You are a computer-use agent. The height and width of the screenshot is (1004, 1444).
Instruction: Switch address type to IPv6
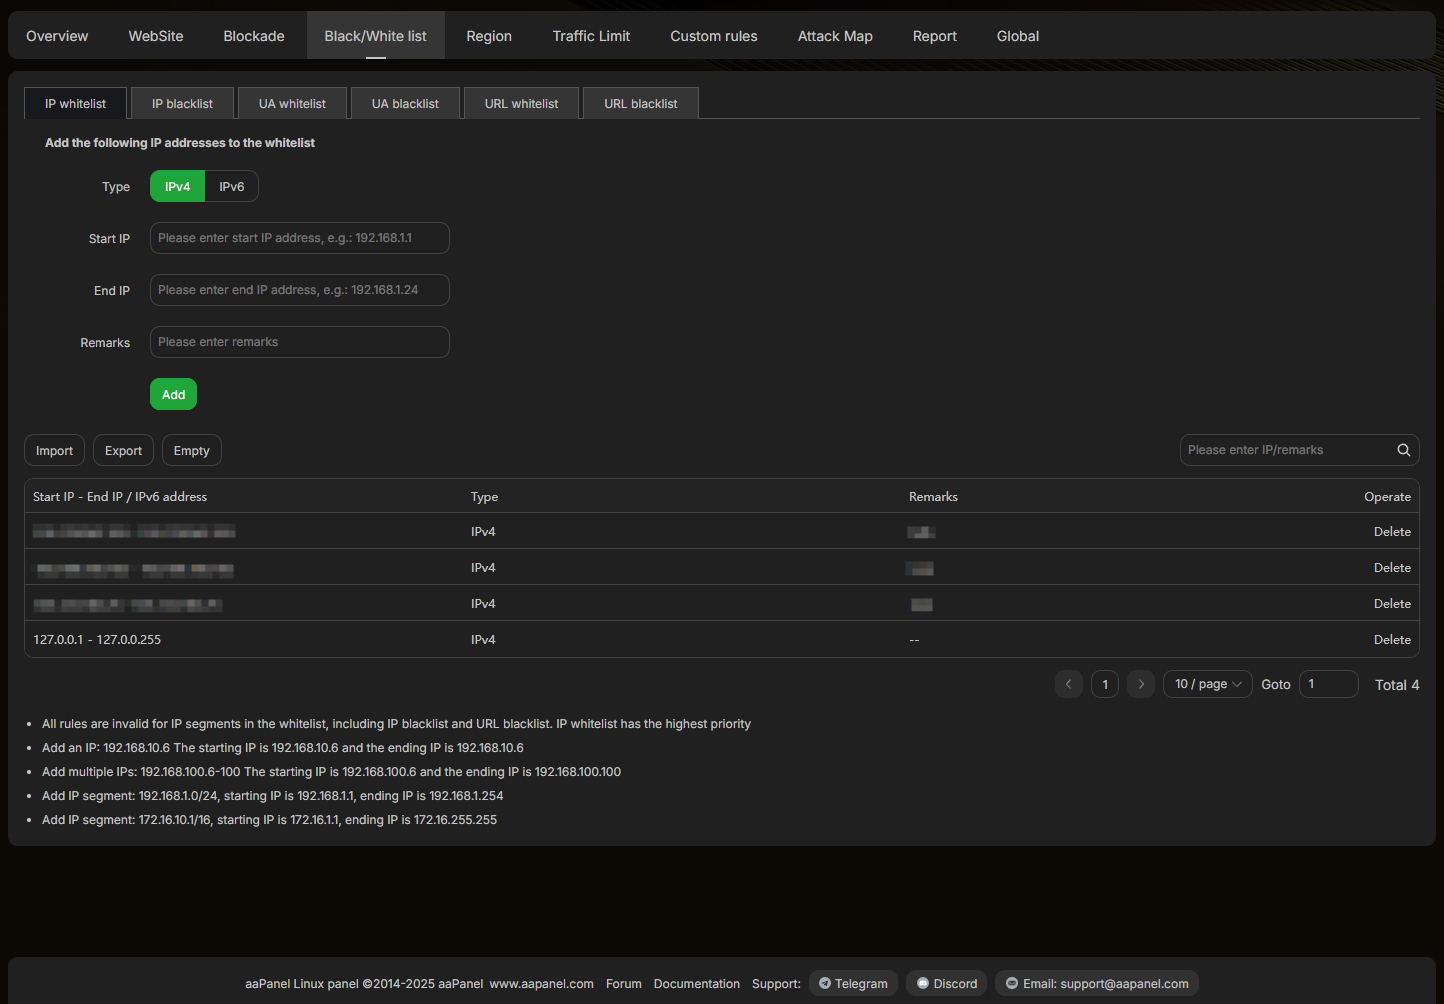click(232, 187)
